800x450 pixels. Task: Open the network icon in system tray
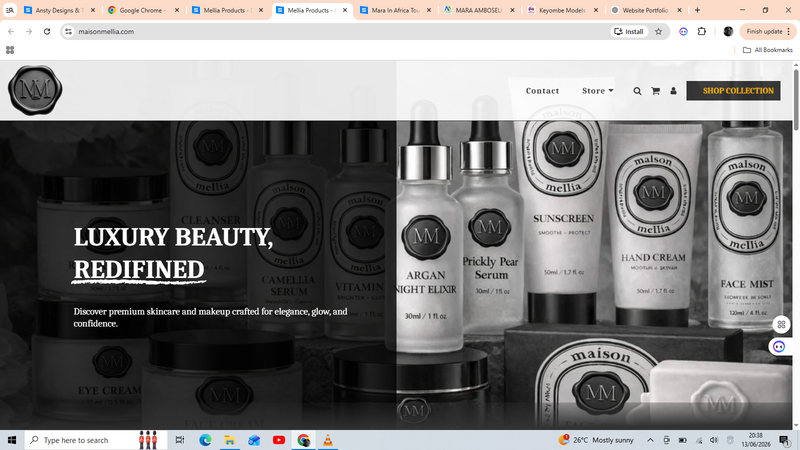(699, 440)
